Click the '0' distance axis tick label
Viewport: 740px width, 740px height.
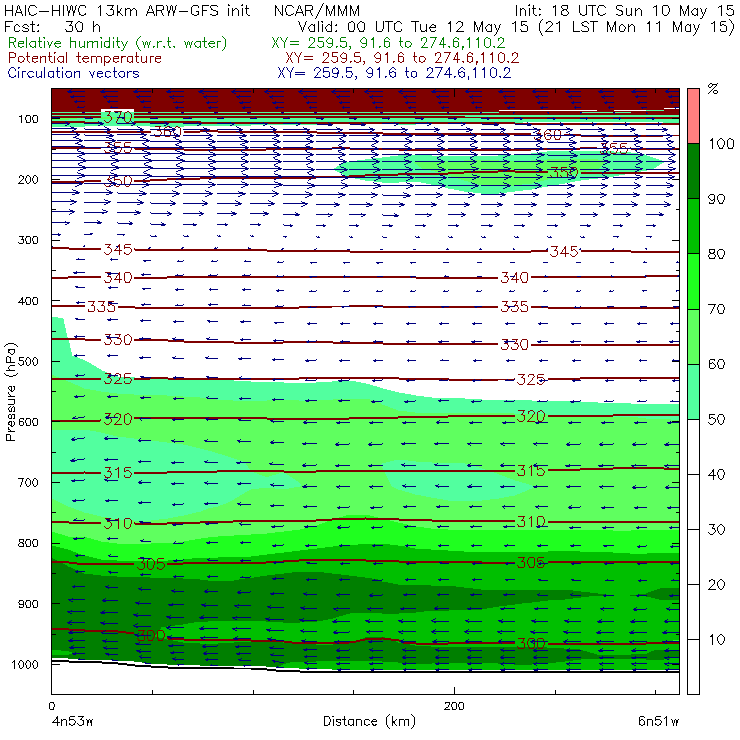click(x=51, y=706)
